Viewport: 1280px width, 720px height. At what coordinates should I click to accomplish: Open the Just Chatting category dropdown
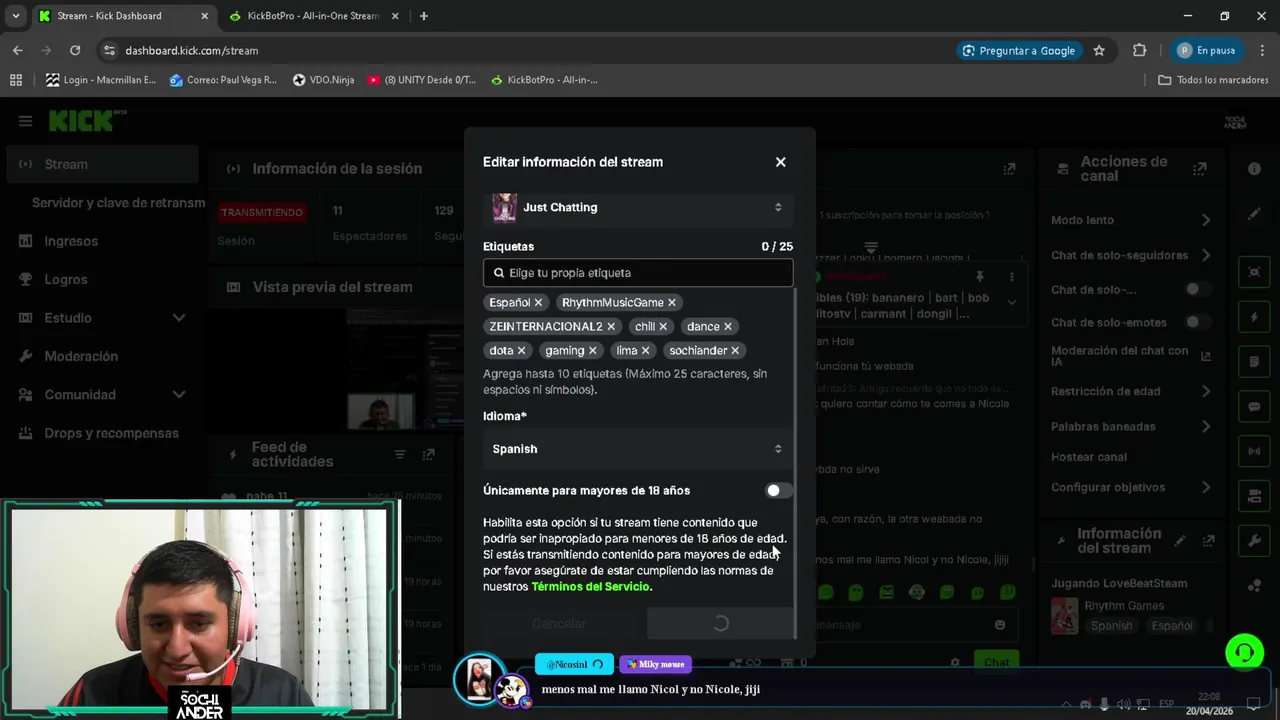(638, 207)
